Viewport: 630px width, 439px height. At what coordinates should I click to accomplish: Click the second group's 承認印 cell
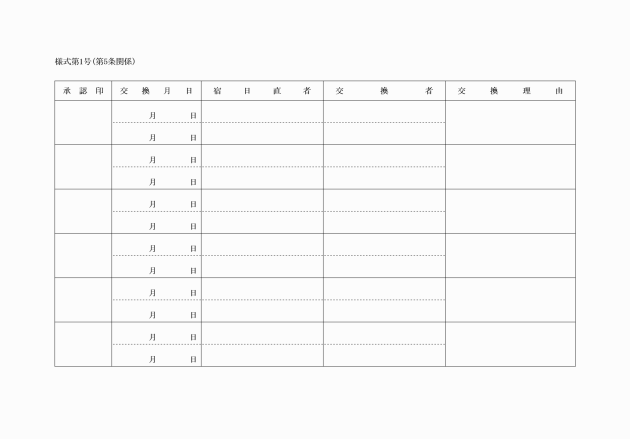(83, 167)
